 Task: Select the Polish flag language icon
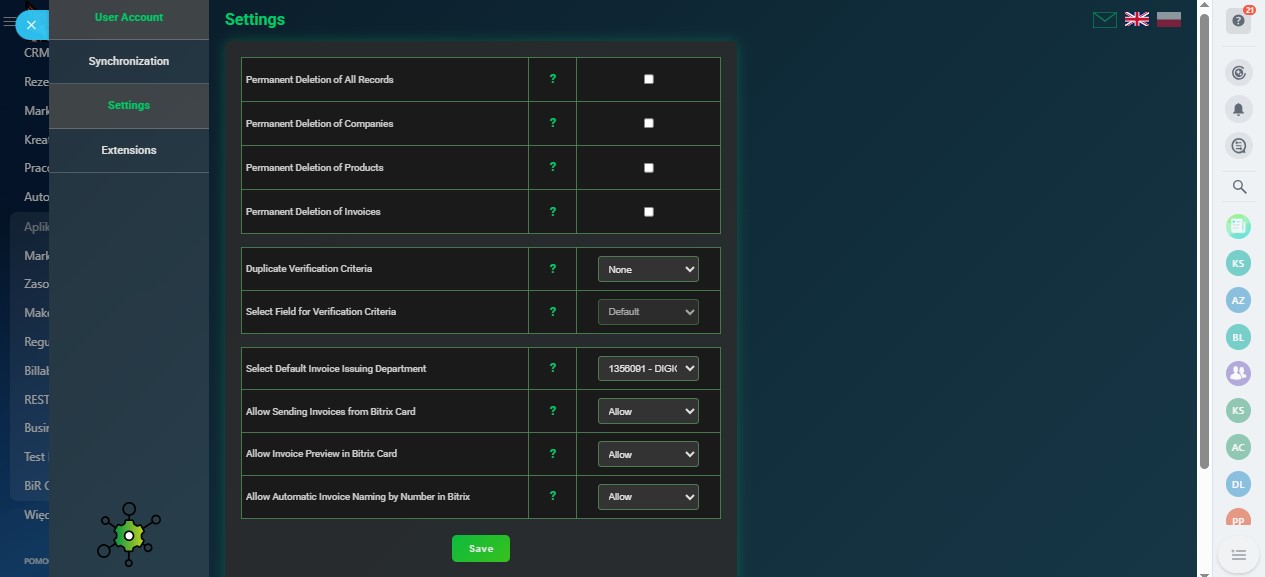(x=1169, y=19)
